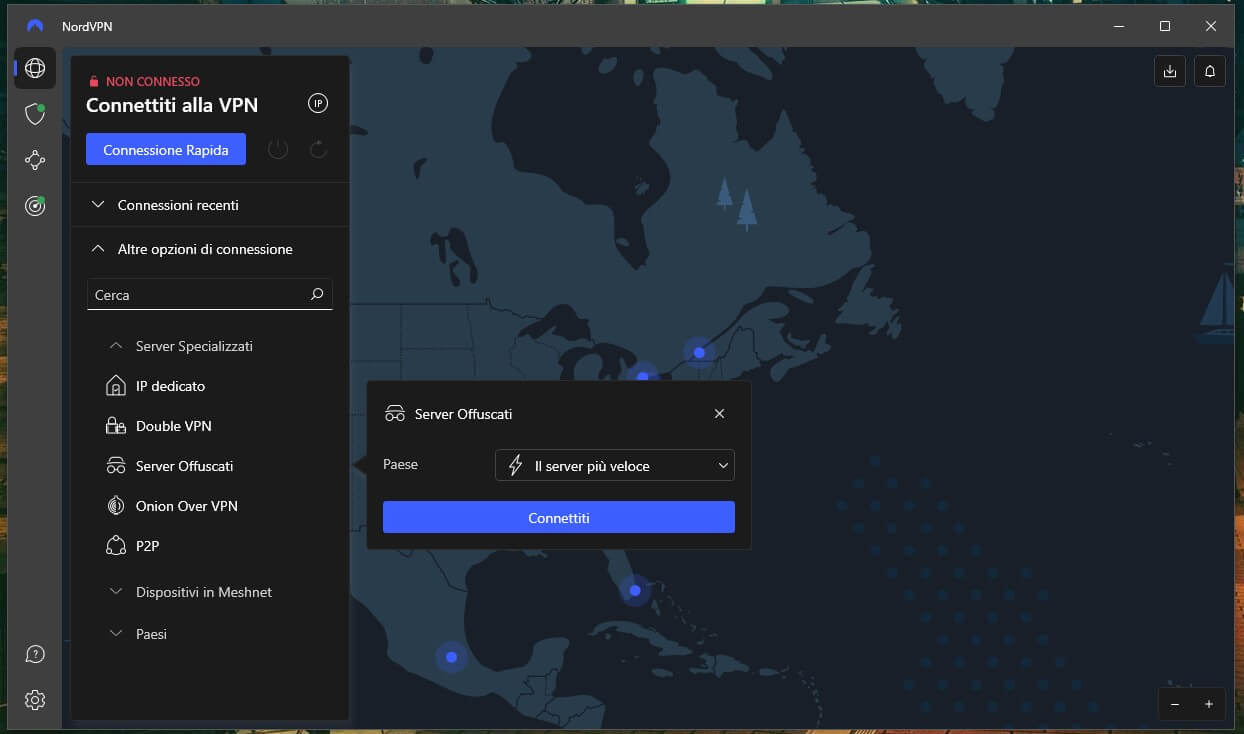Open settings gear icon in sidebar

(x=35, y=700)
